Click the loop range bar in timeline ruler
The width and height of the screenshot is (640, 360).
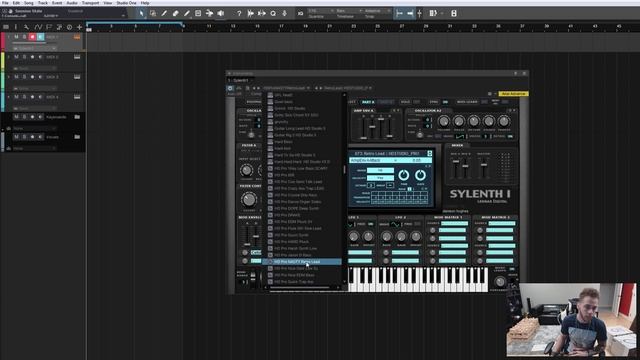point(136,24)
